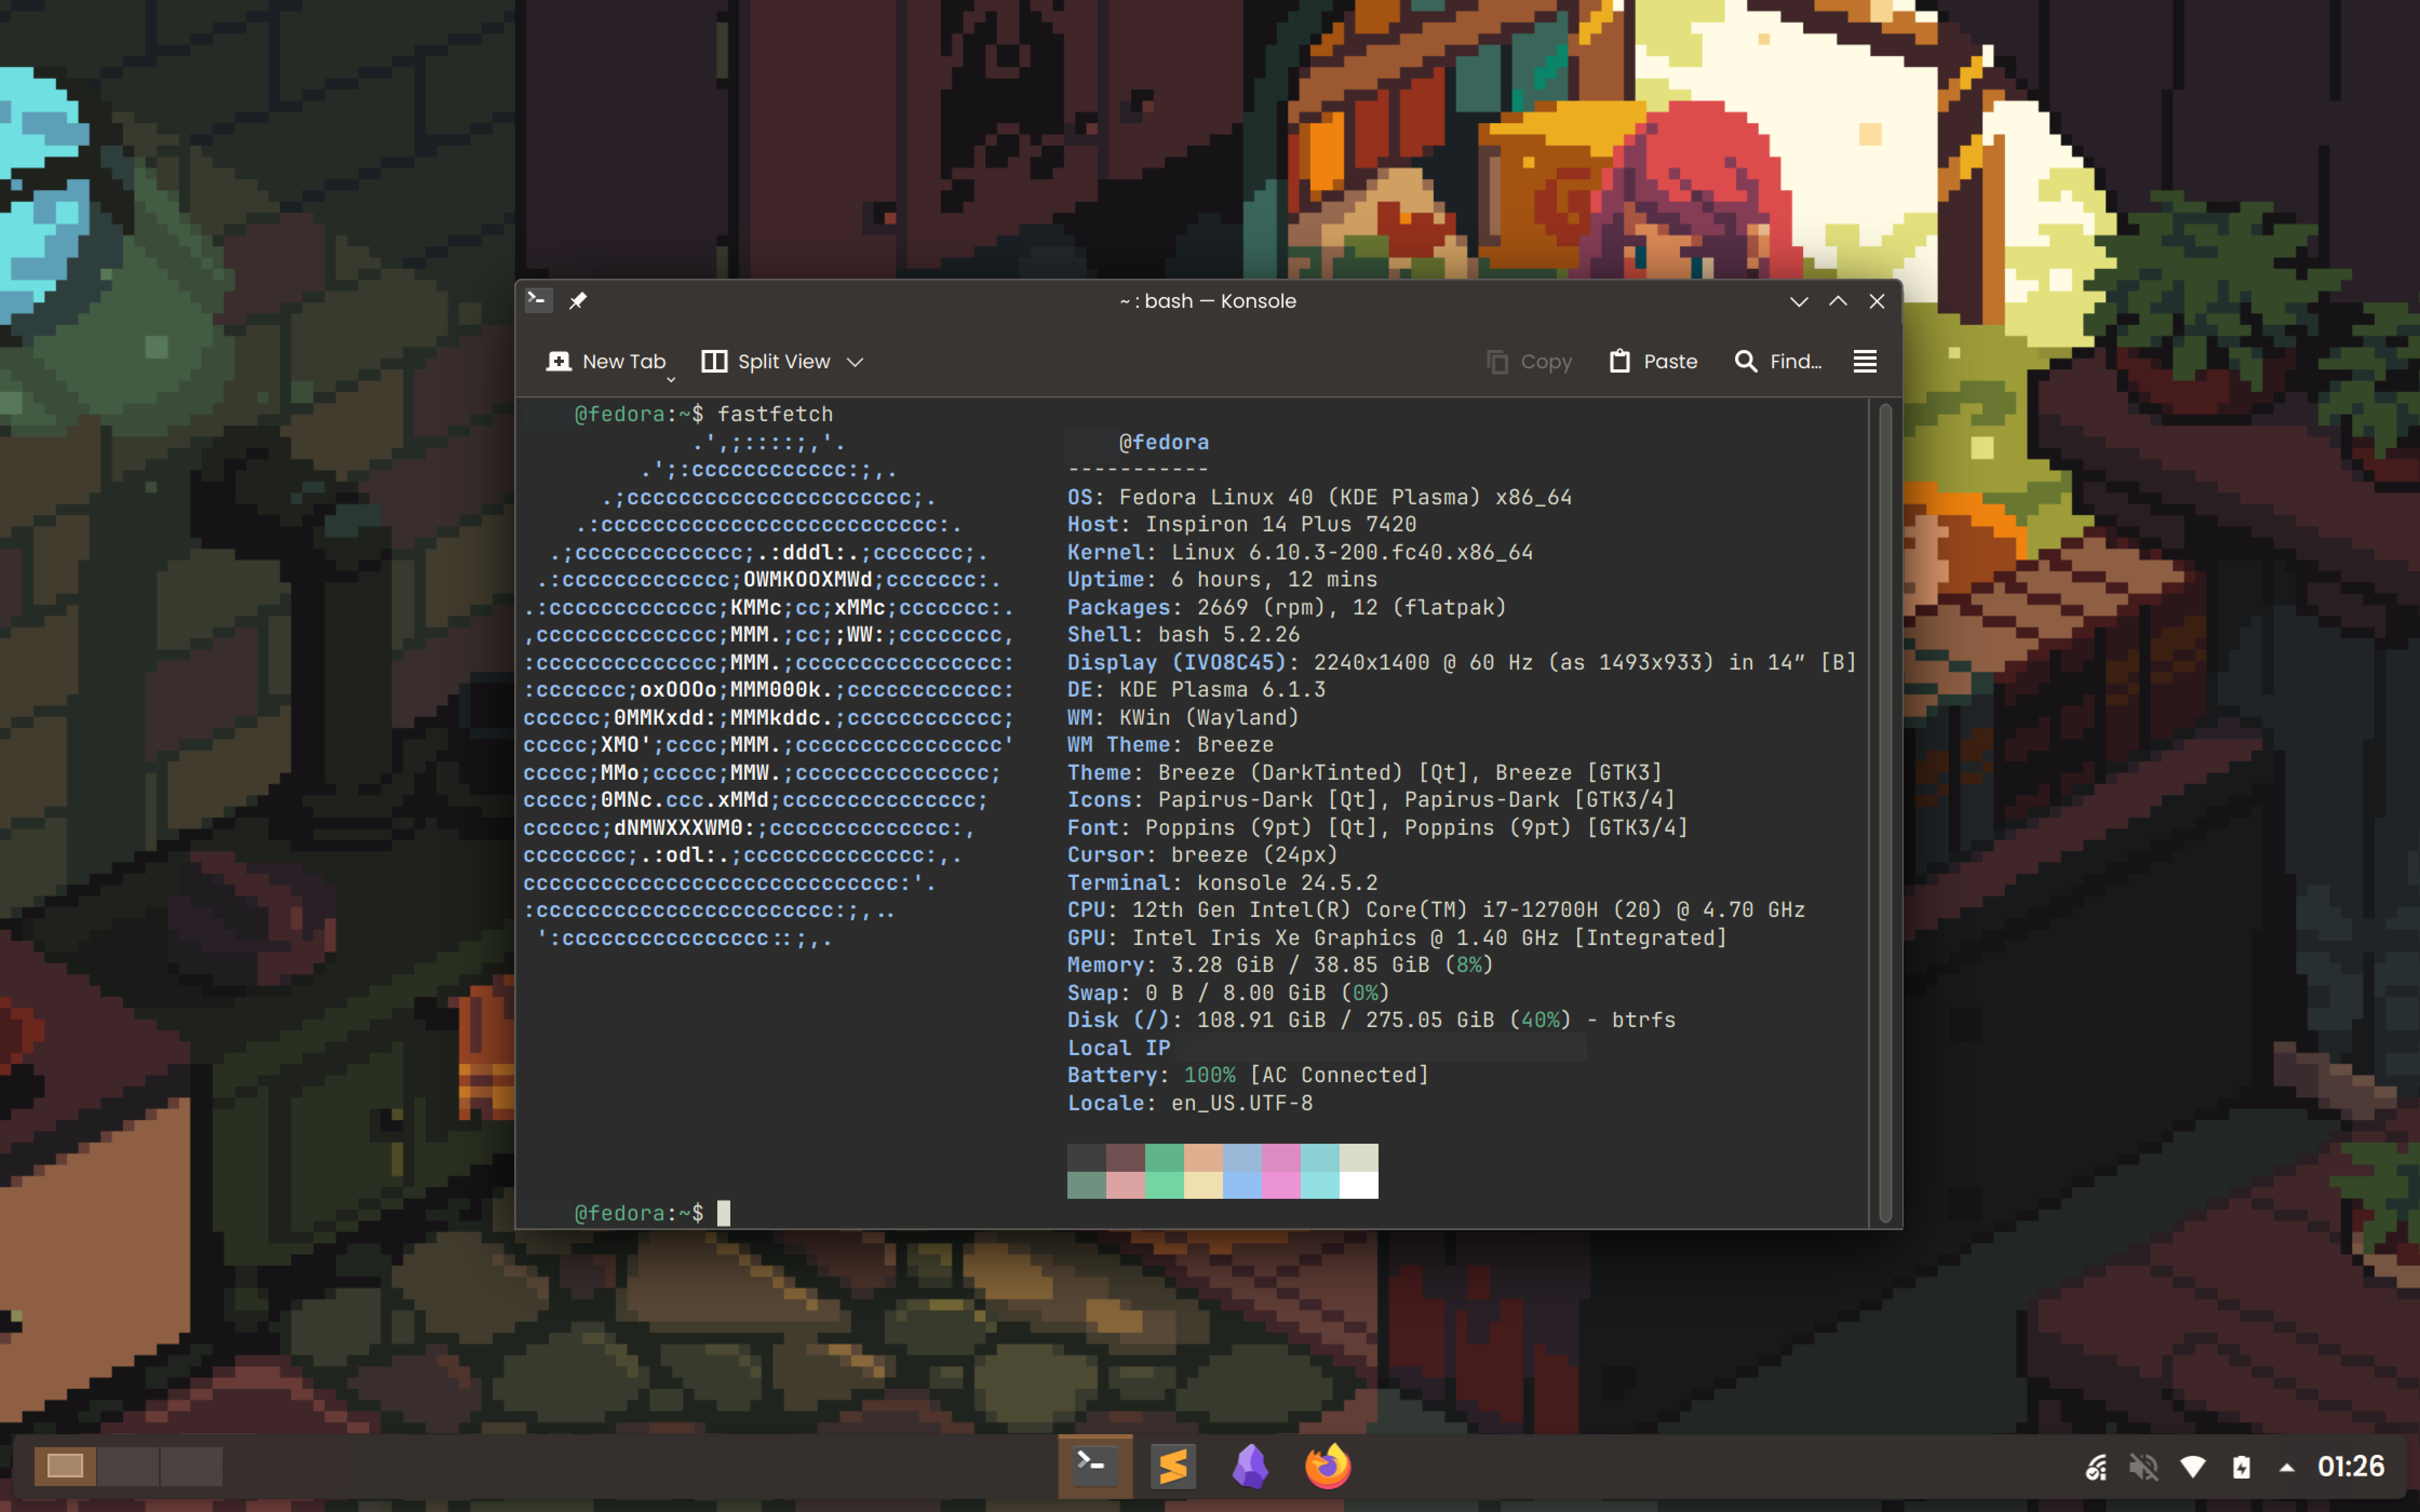Click the 'Packages: 2669 (rpm)' line
This screenshot has height=1512, width=2420.
click(x=1286, y=607)
